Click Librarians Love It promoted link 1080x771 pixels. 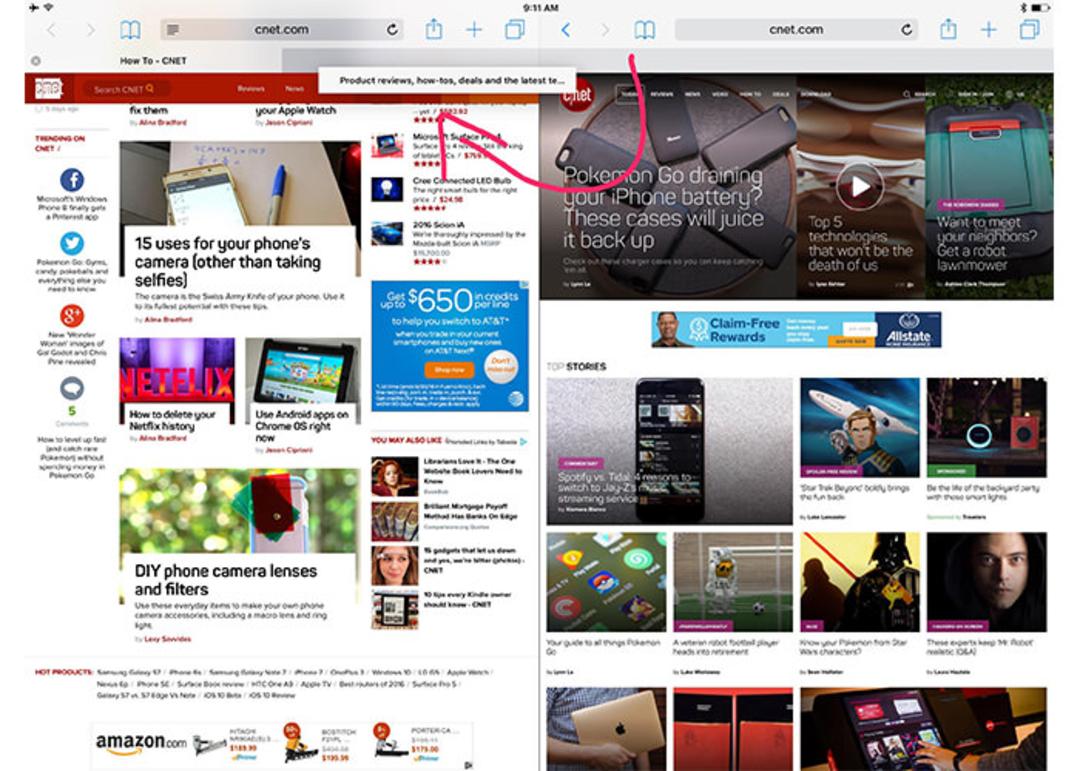[x=472, y=471]
